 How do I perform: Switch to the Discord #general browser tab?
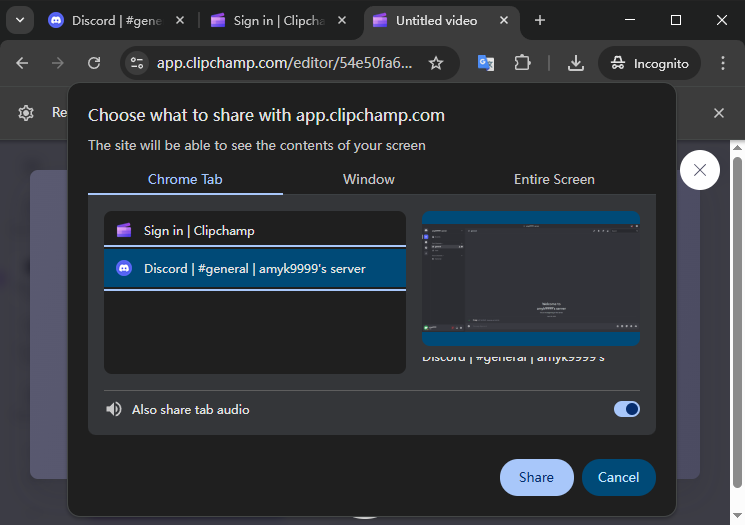pyautogui.click(x=116, y=20)
